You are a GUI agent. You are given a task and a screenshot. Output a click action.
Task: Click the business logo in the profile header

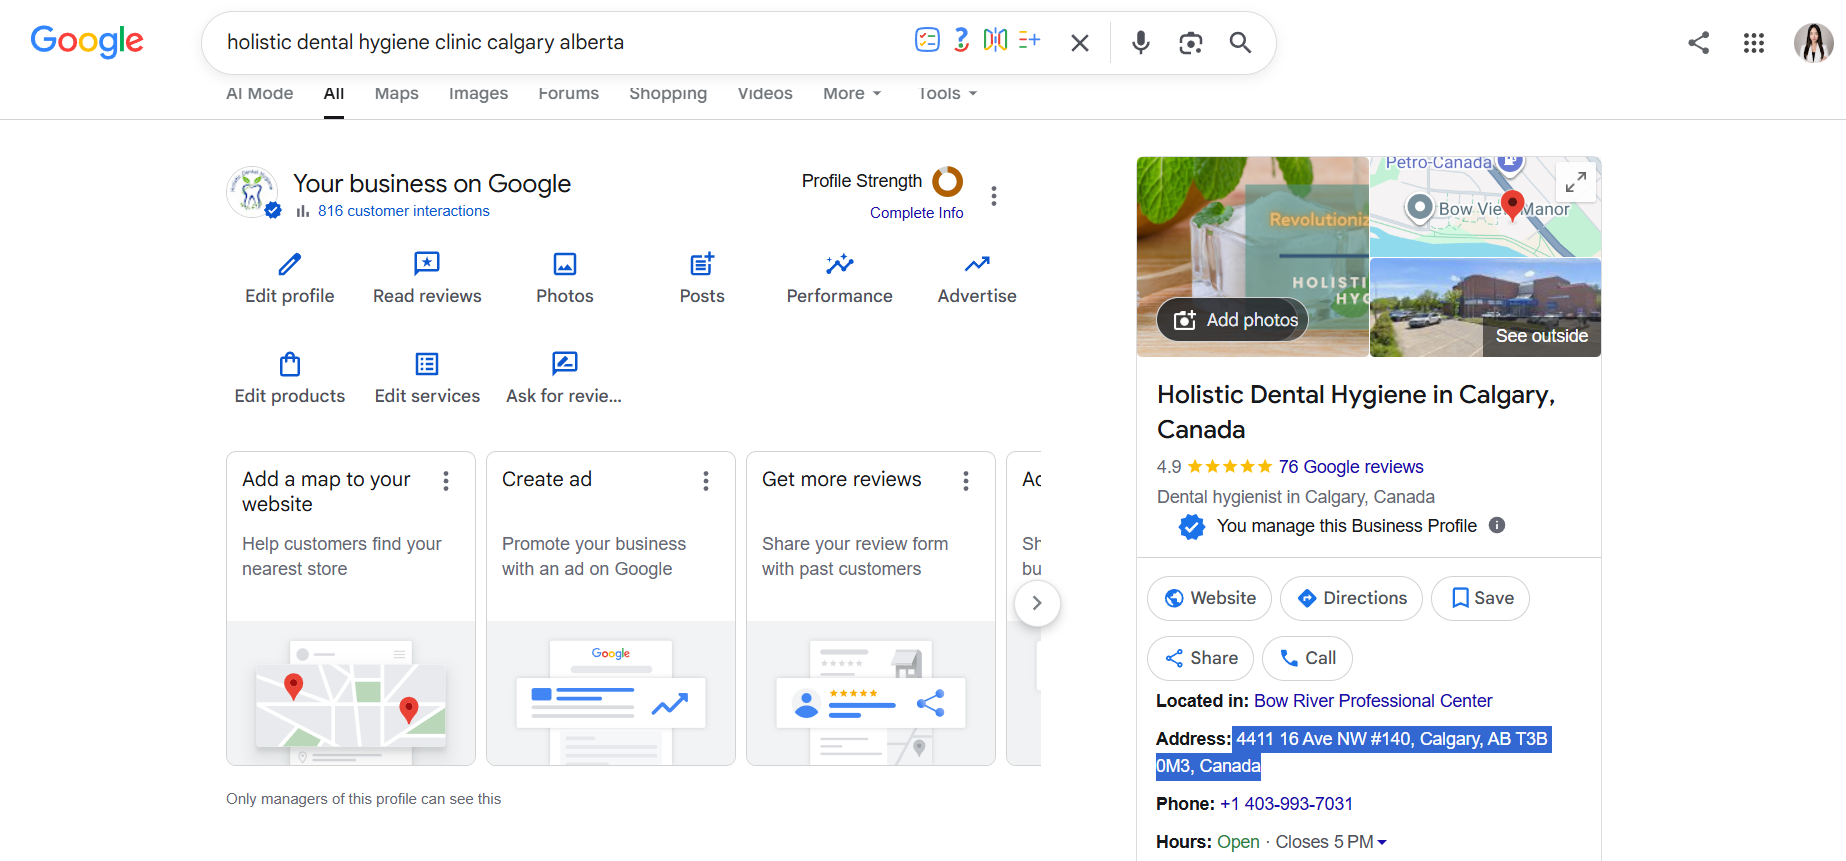pos(252,192)
